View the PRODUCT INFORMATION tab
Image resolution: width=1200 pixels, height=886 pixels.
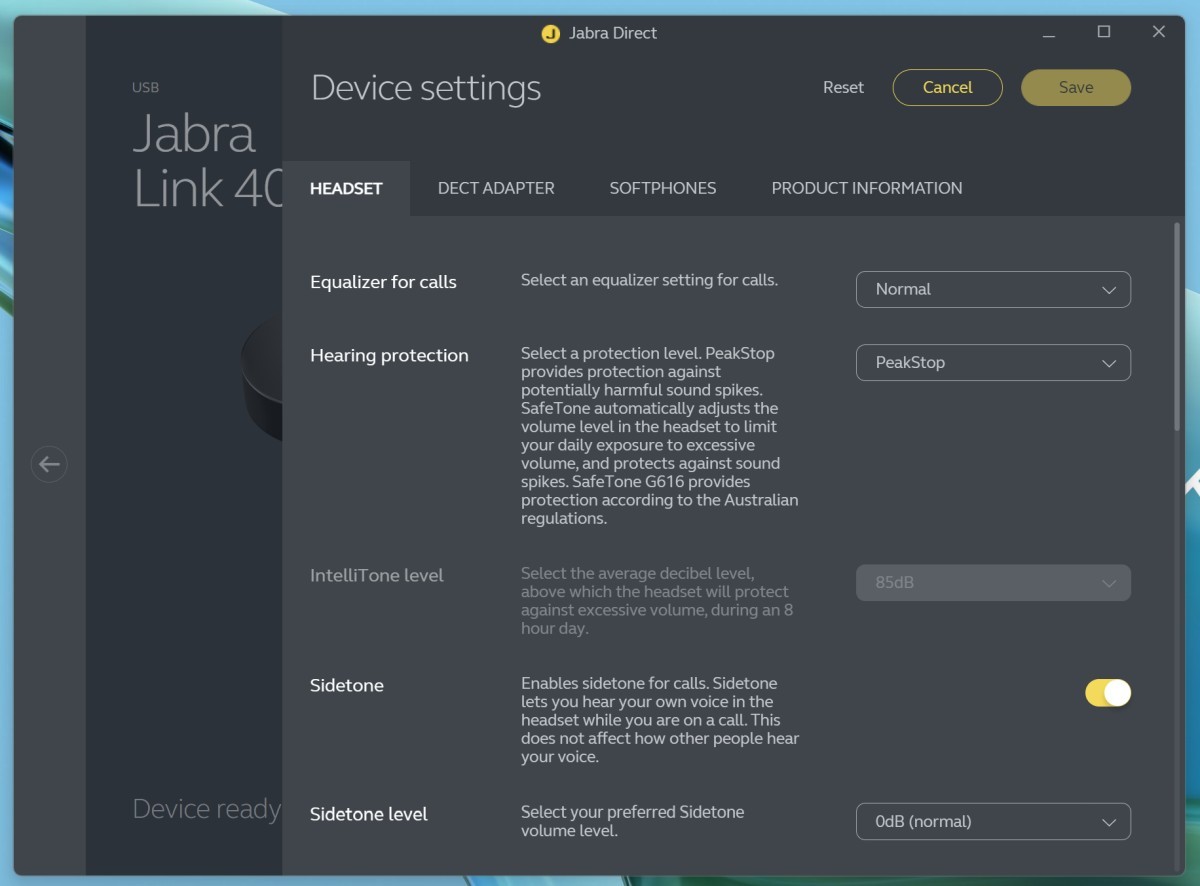(866, 188)
